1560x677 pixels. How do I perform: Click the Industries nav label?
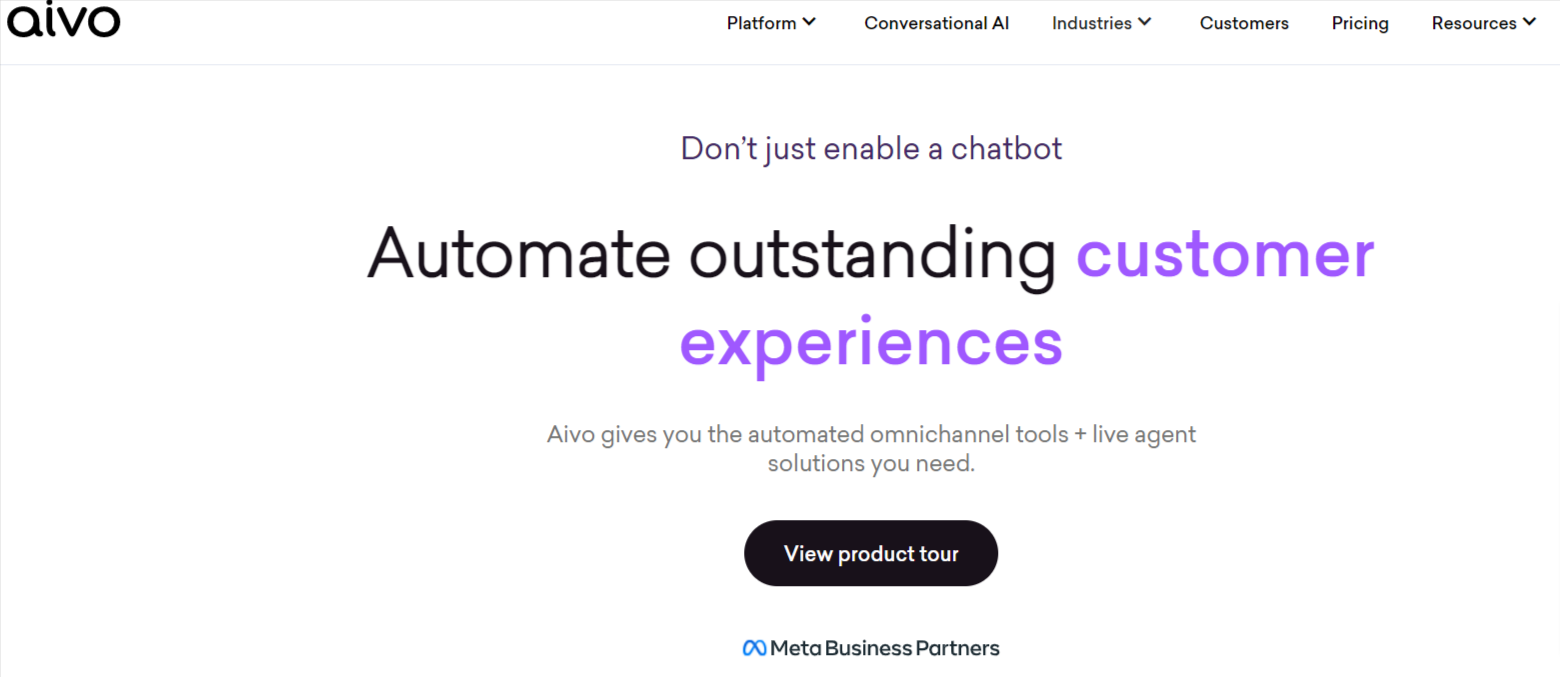1093,22
